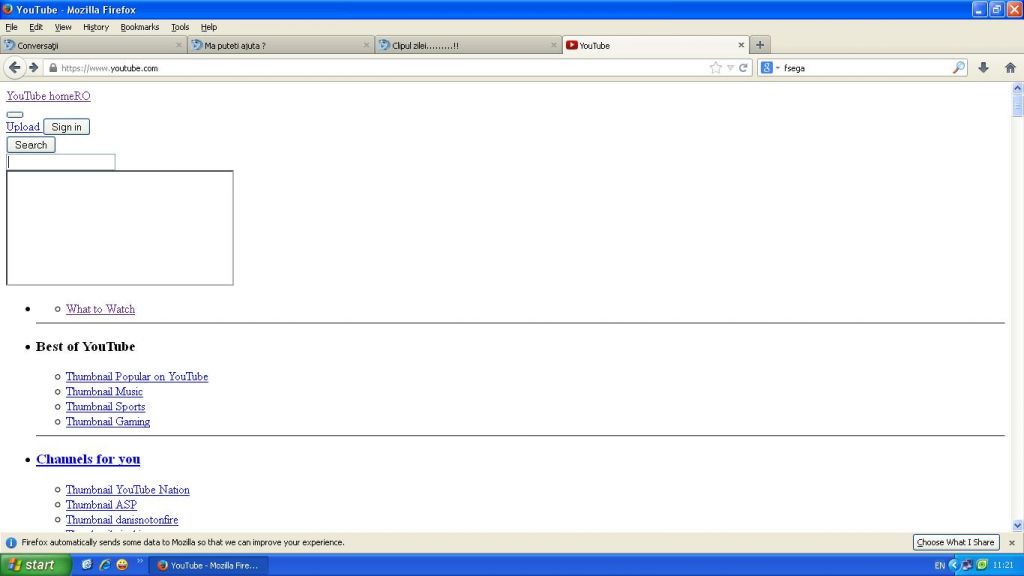Open the 'Thumbnail Music' link

pos(104,392)
